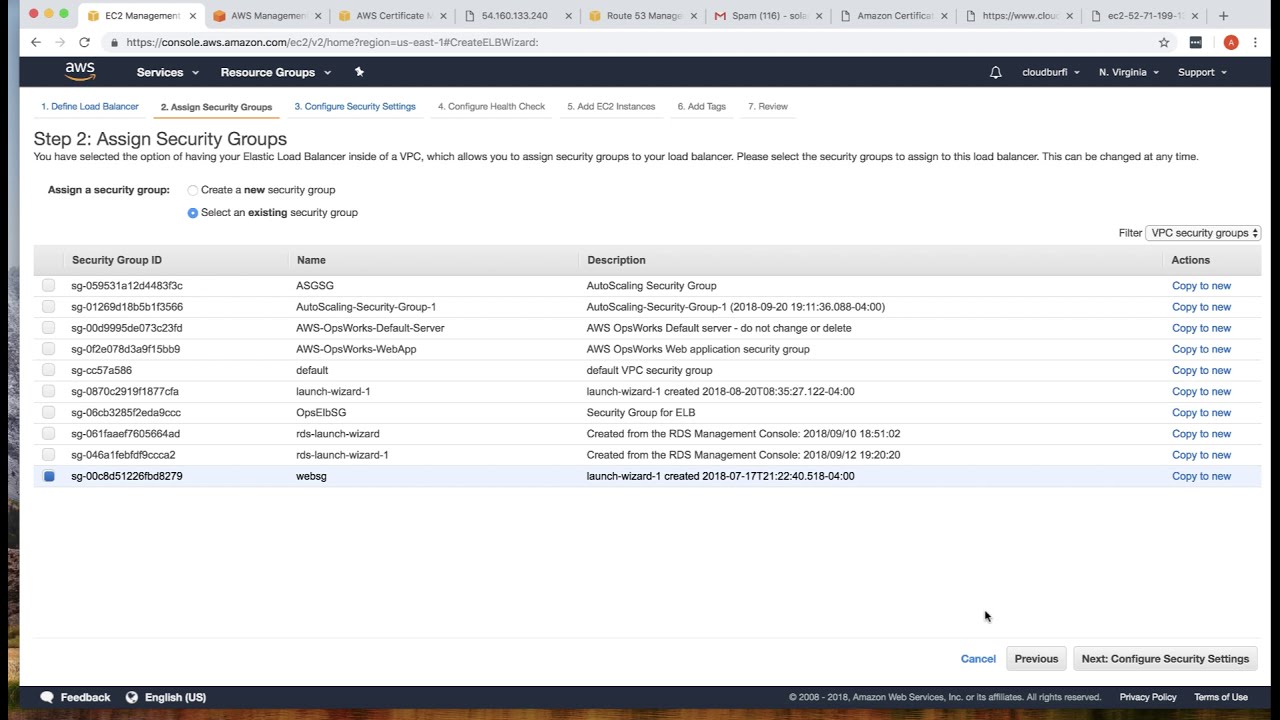The width and height of the screenshot is (1280, 720).
Task: Click the language globe icon
Action: pyautogui.click(x=132, y=697)
